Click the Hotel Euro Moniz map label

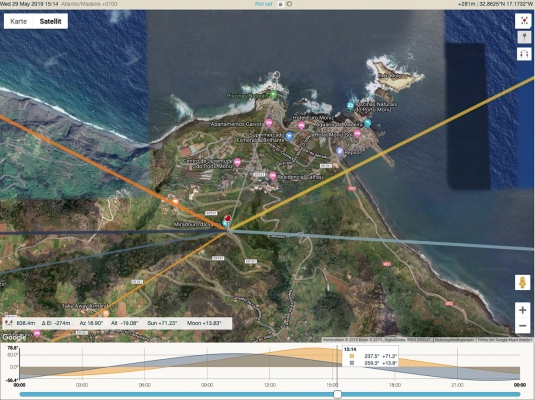[x=313, y=118]
